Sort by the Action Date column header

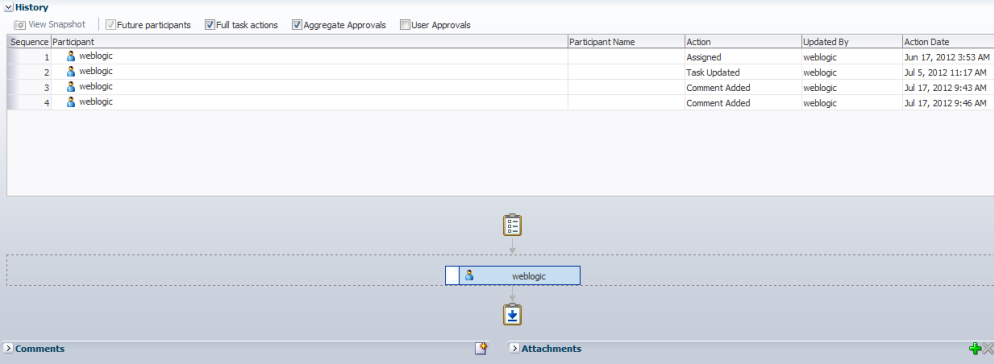[x=948, y=42]
